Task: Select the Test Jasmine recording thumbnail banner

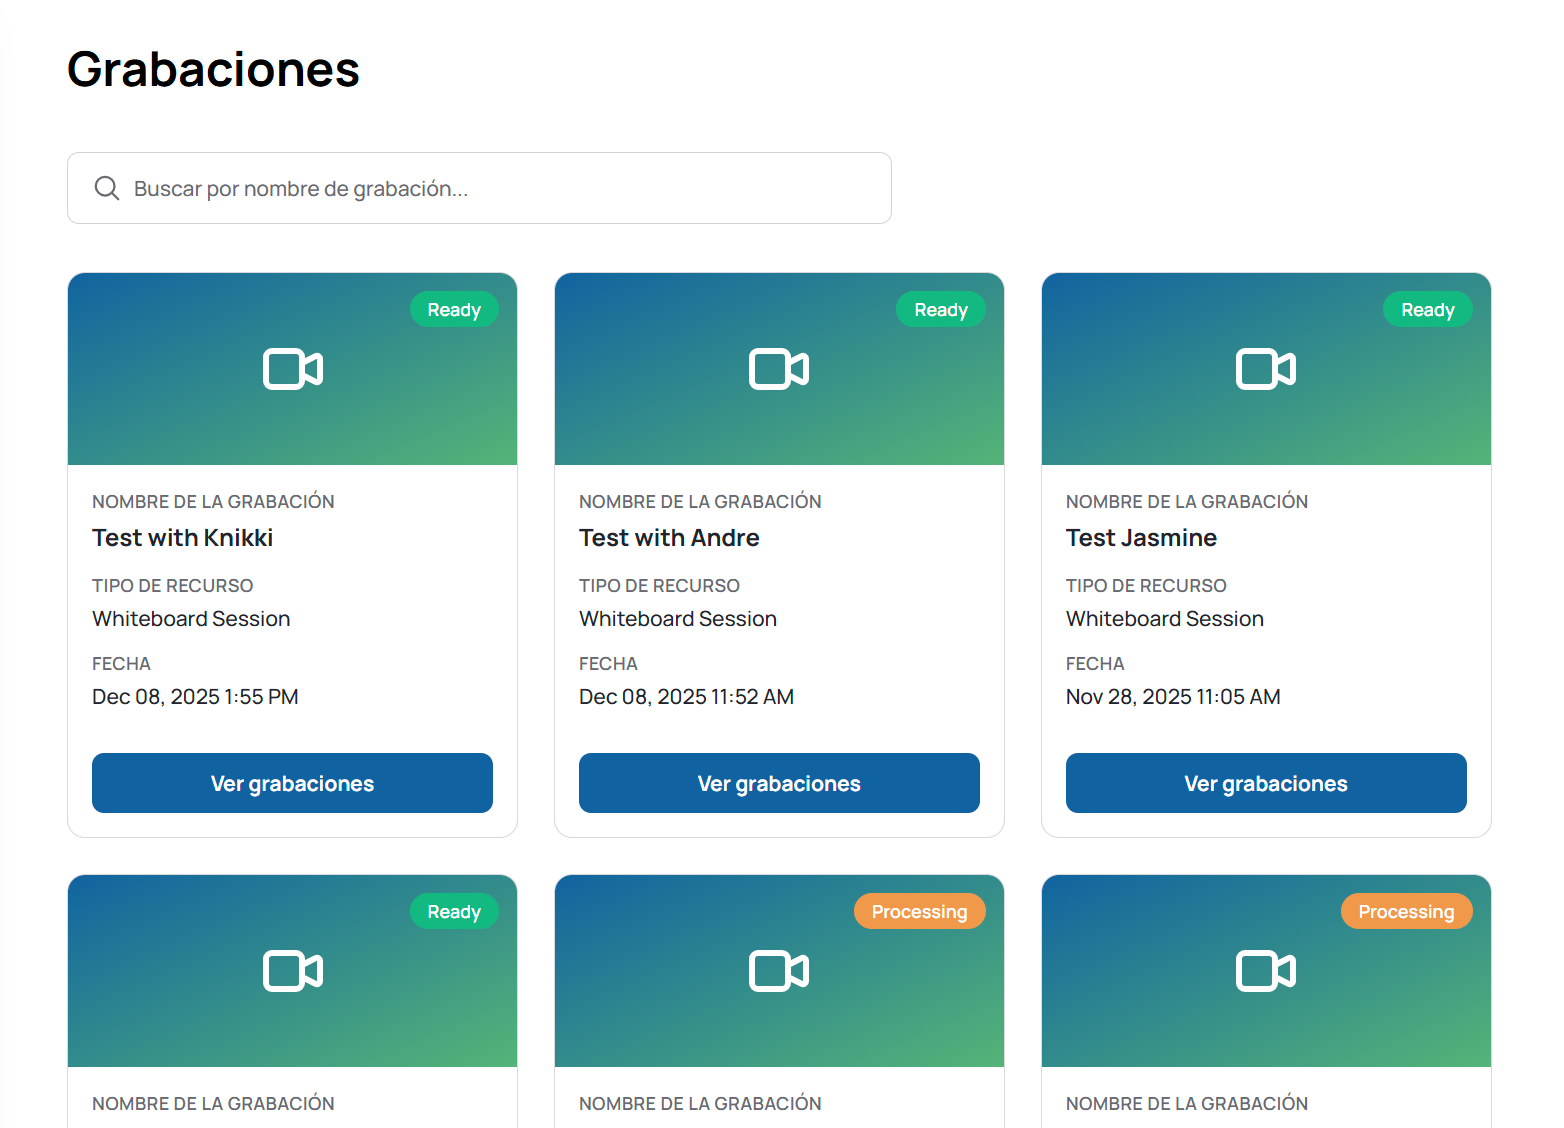Action: pyautogui.click(x=1266, y=420)
